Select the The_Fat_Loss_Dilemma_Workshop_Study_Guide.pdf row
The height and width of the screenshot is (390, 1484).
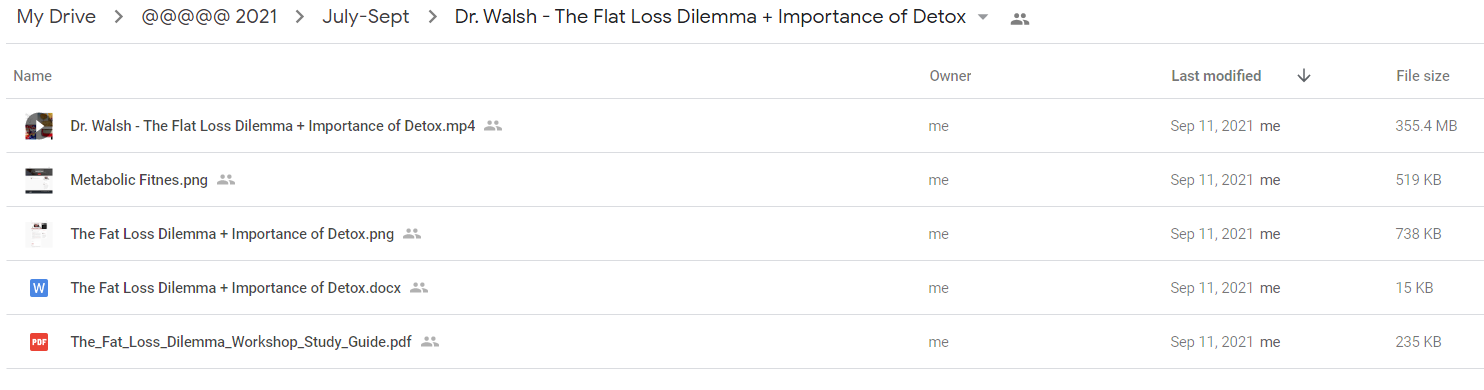[x=742, y=342]
